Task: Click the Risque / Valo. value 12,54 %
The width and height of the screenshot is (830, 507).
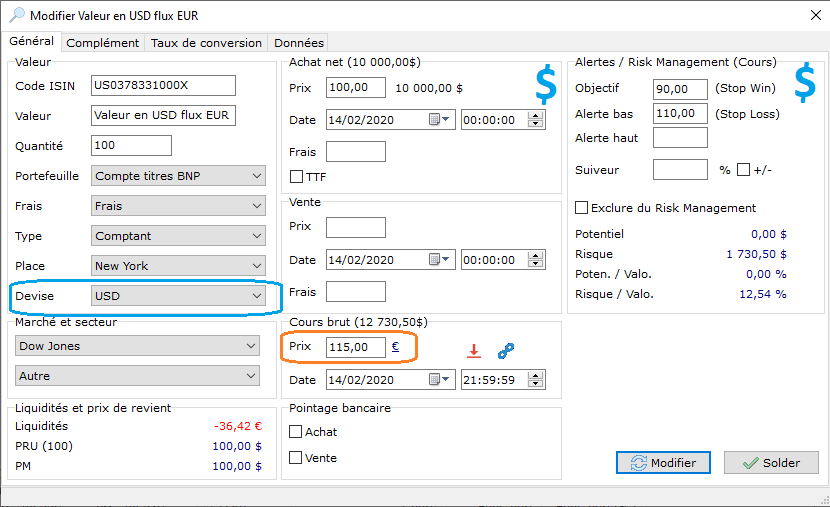Action: tap(763, 294)
